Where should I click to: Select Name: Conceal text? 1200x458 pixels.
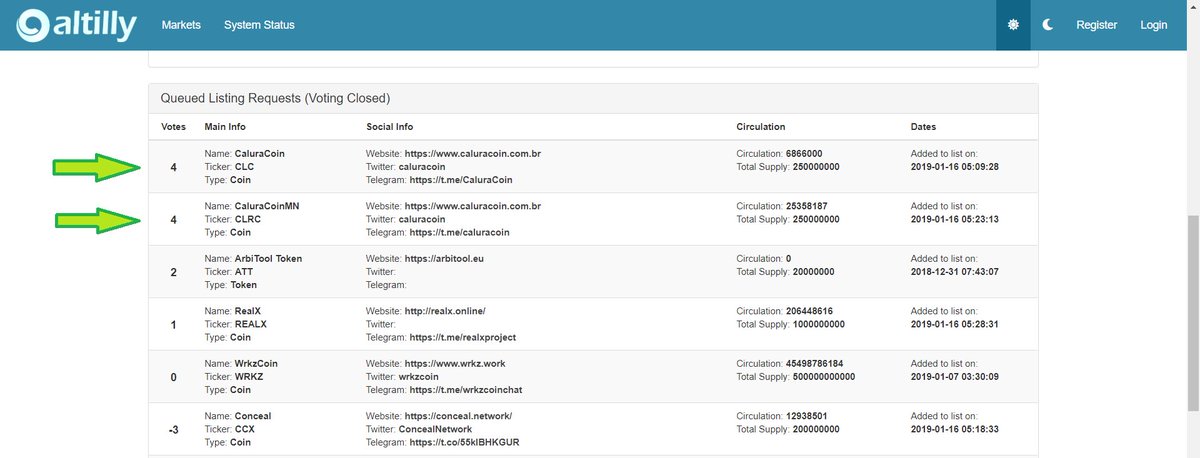click(238, 416)
